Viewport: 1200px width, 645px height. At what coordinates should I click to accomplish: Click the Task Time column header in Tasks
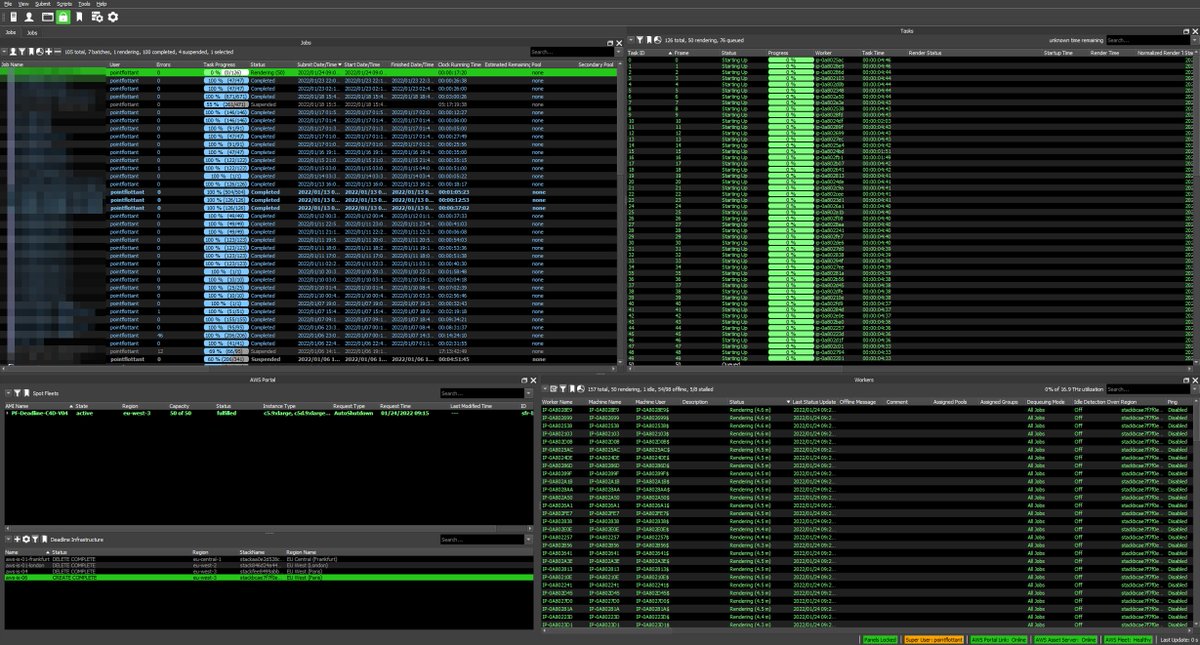pyautogui.click(x=873, y=52)
